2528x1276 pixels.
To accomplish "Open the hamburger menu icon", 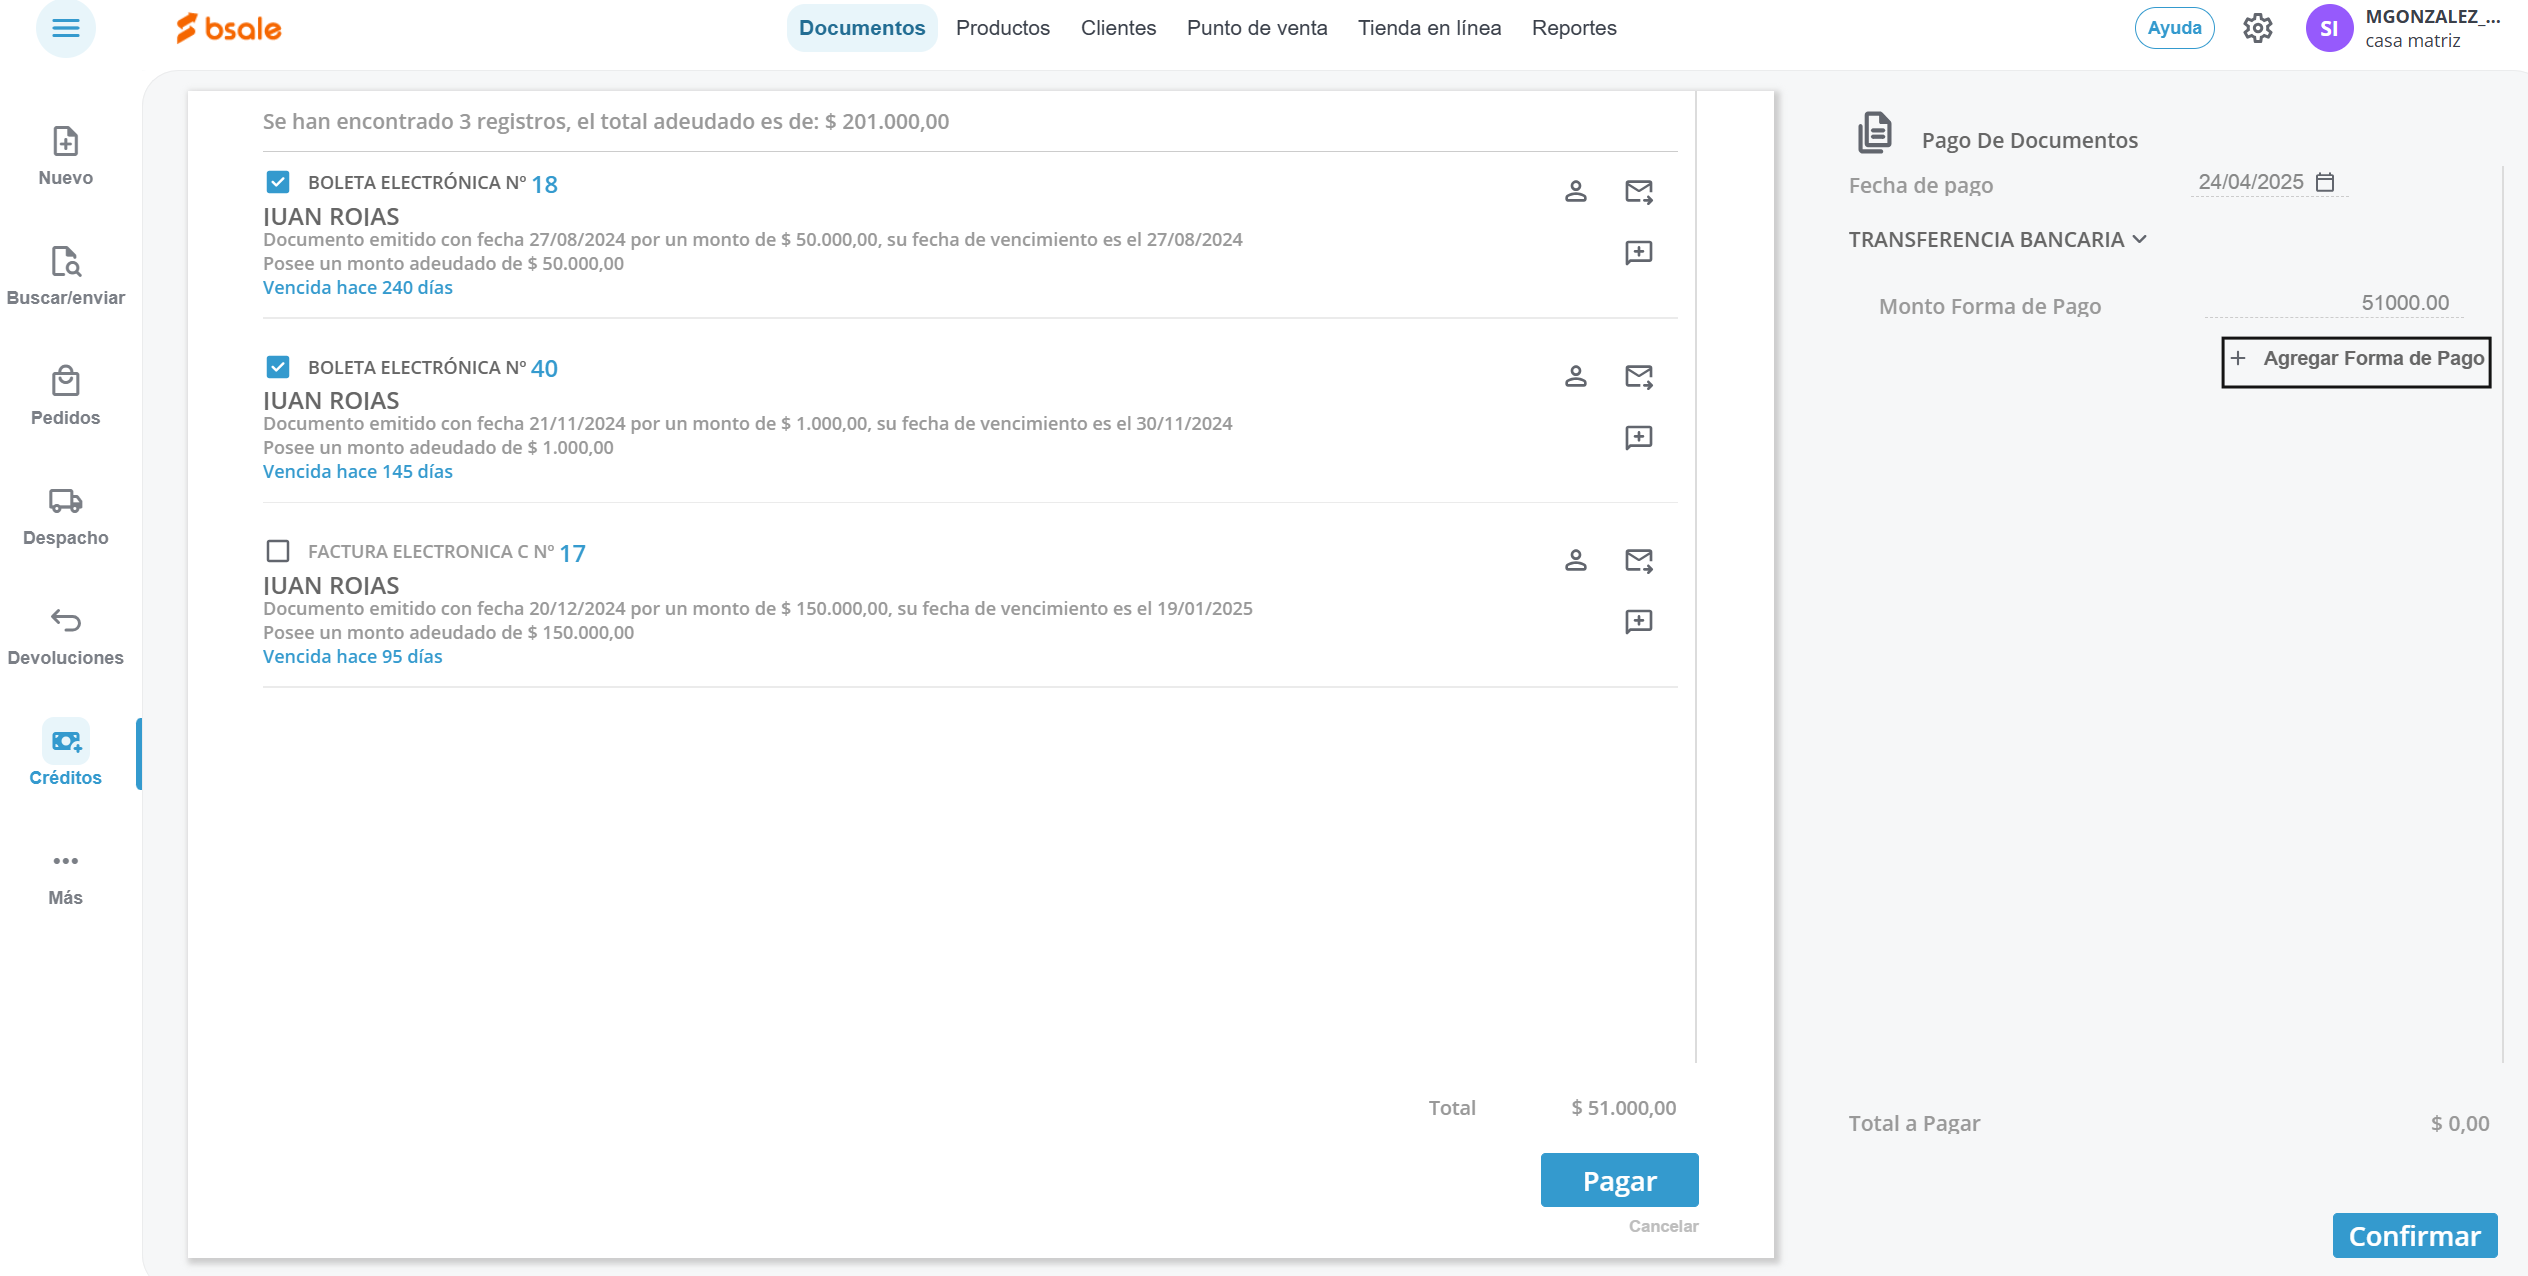I will coord(65,28).
